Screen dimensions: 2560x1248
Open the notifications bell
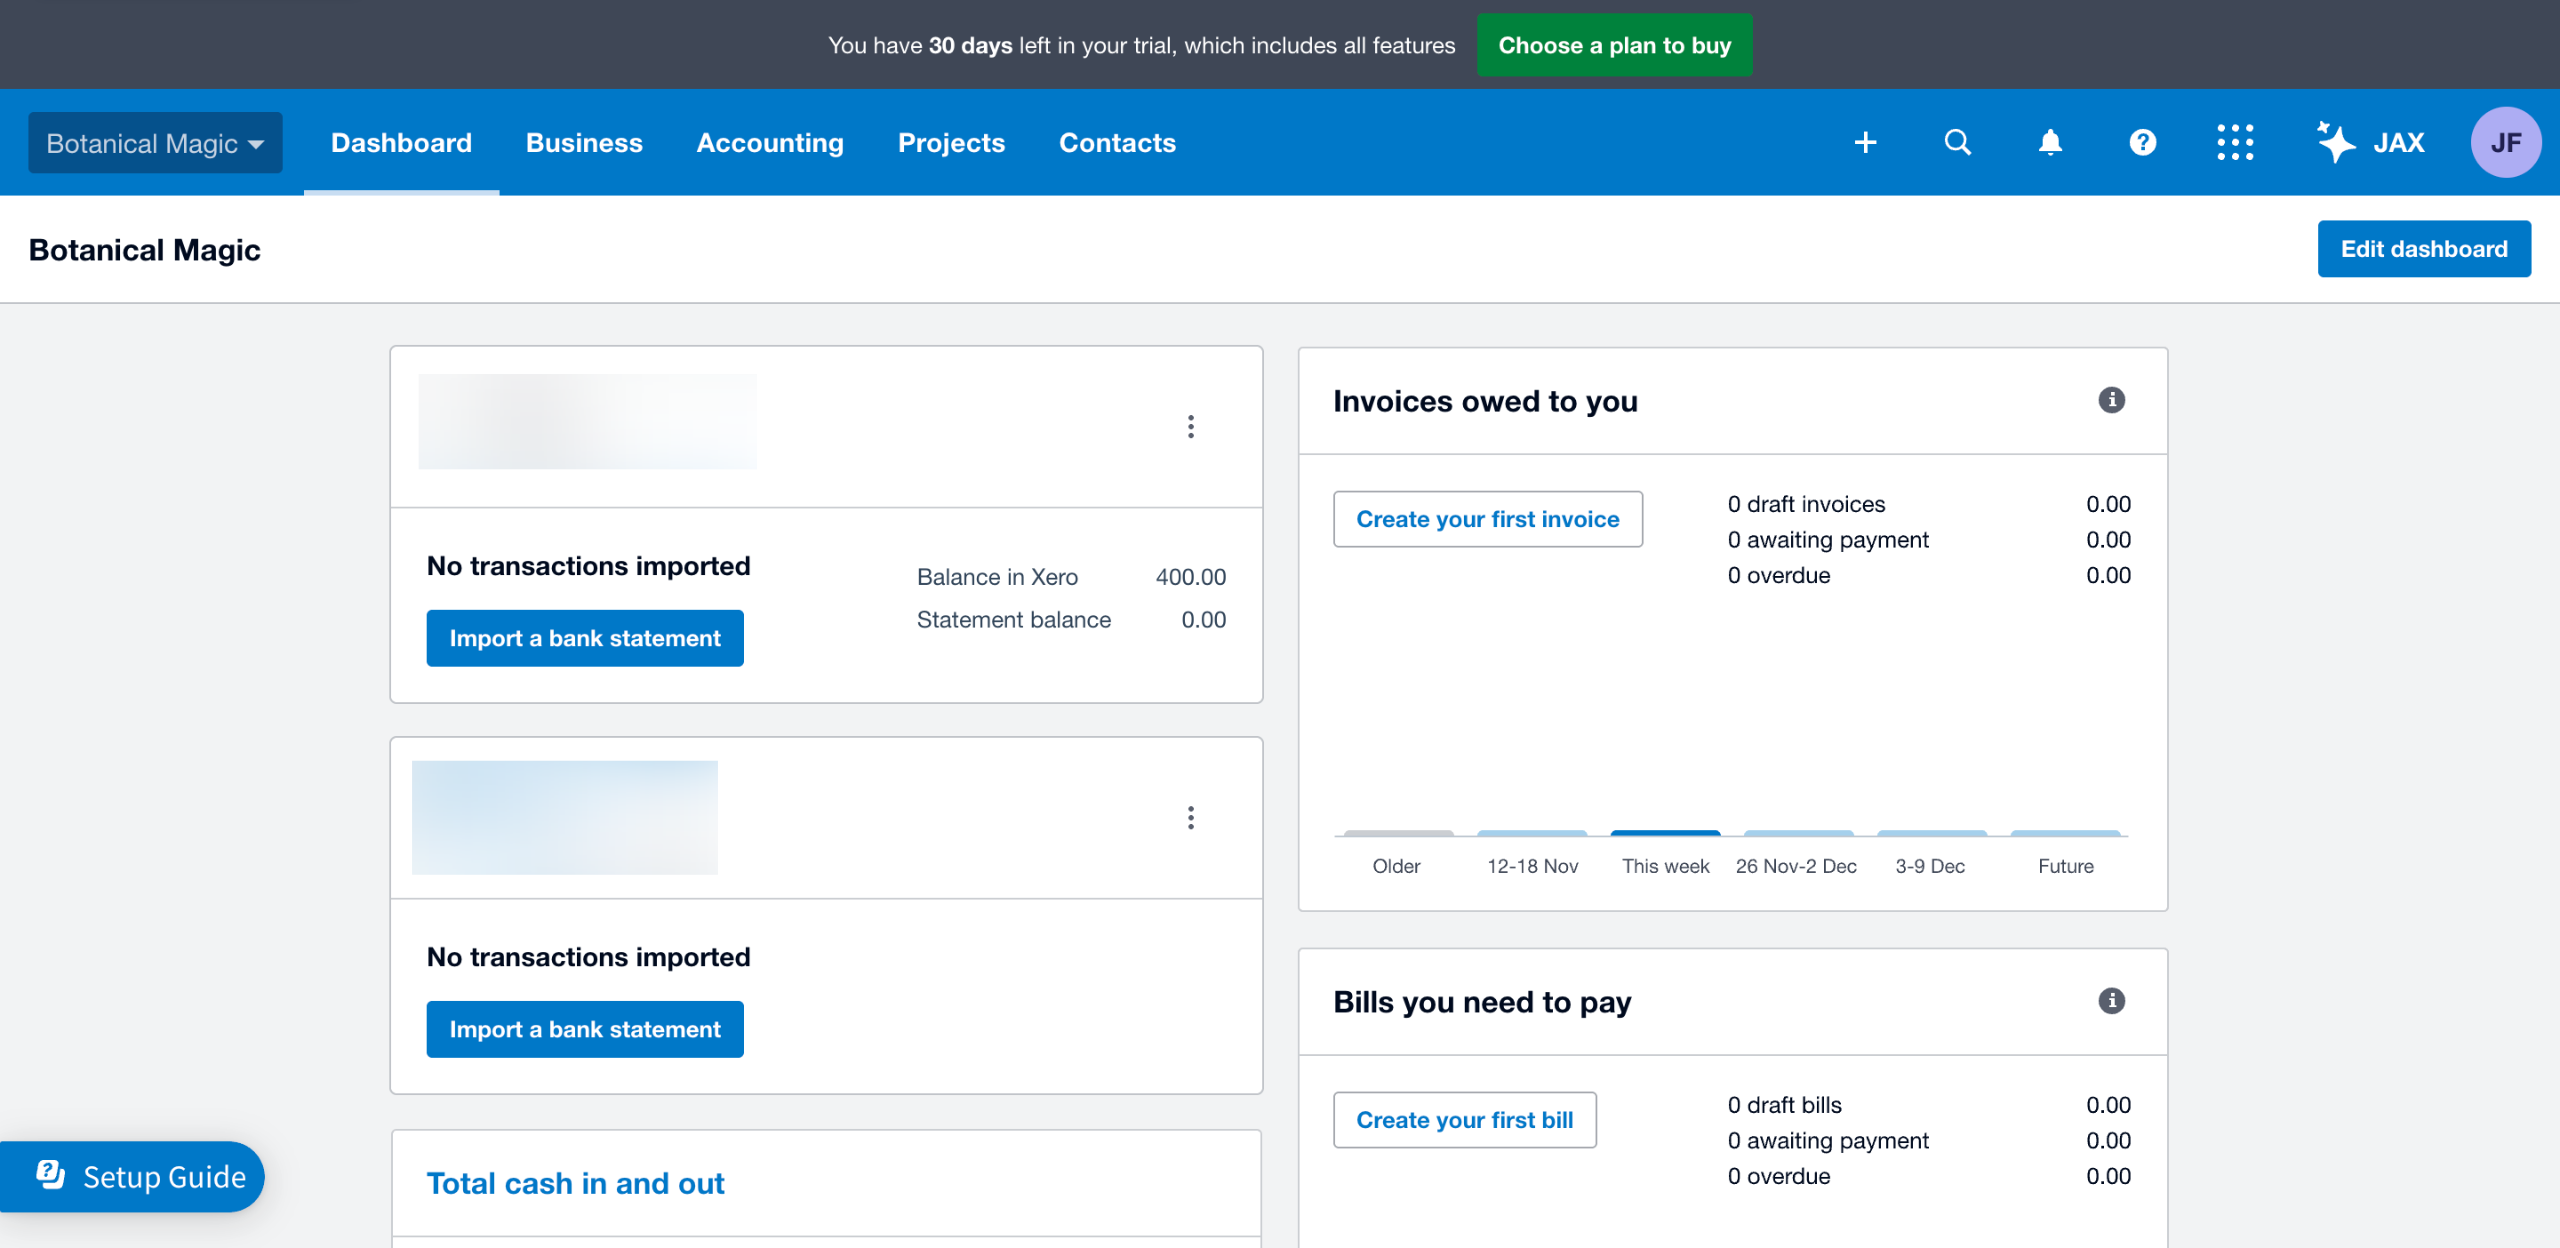[x=2050, y=143]
